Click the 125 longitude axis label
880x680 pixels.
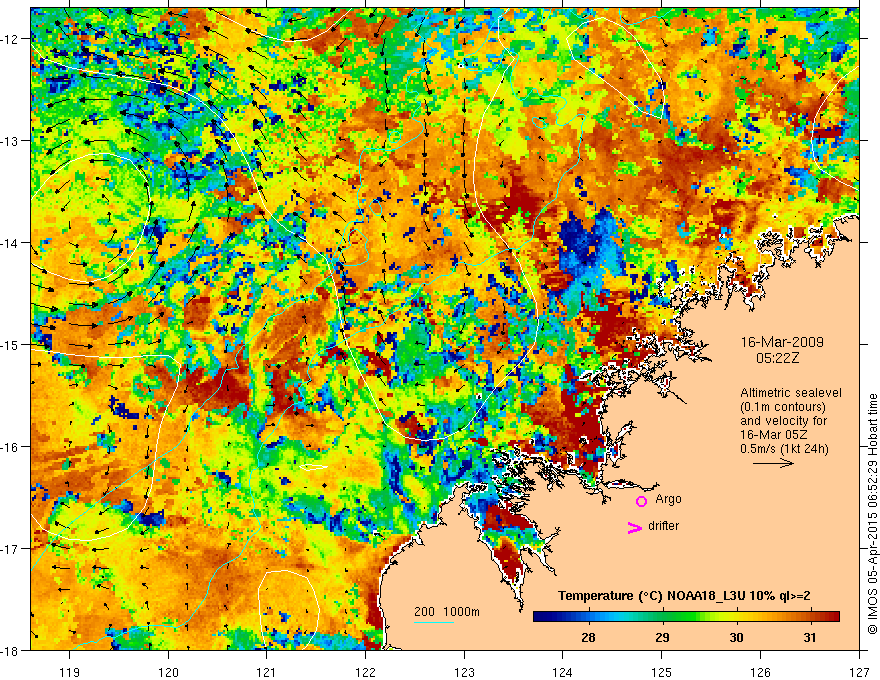(662, 672)
